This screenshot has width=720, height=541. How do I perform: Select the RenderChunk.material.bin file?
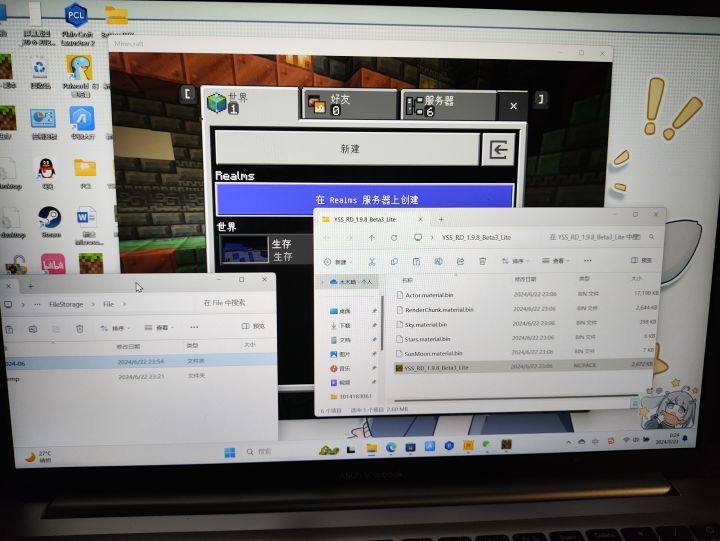pyautogui.click(x=526, y=309)
